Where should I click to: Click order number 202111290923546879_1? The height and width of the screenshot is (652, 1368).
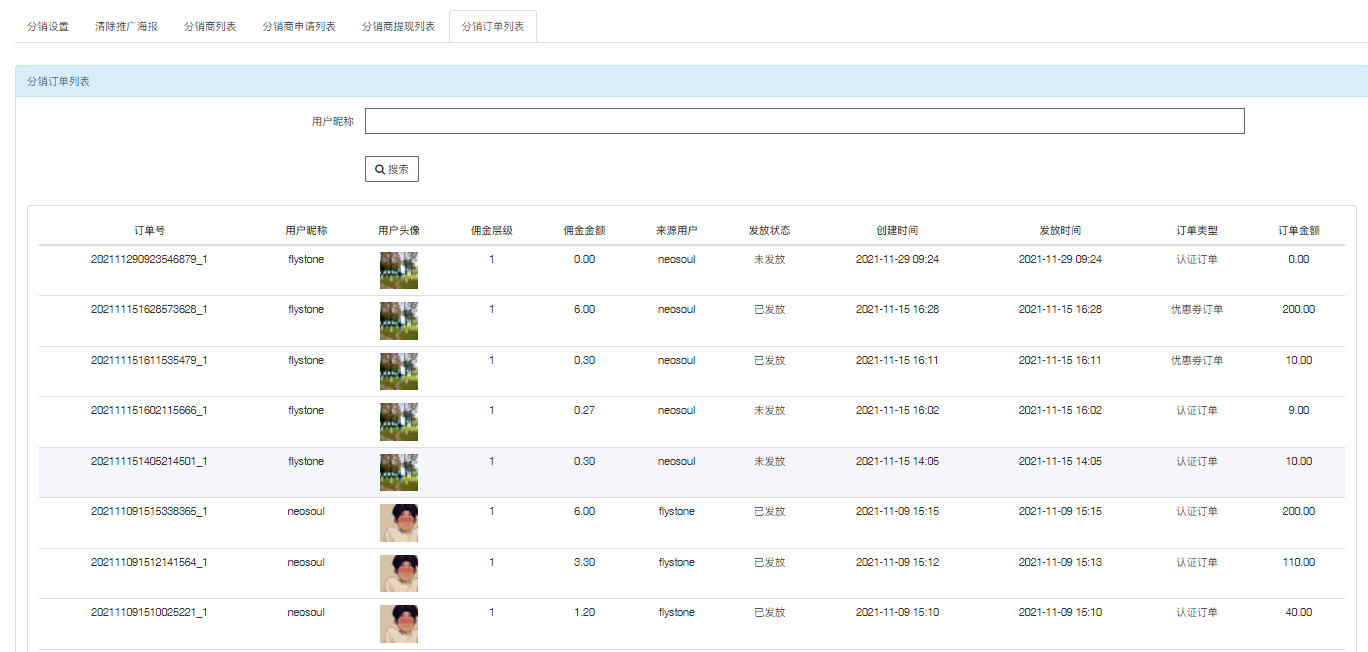(x=149, y=259)
